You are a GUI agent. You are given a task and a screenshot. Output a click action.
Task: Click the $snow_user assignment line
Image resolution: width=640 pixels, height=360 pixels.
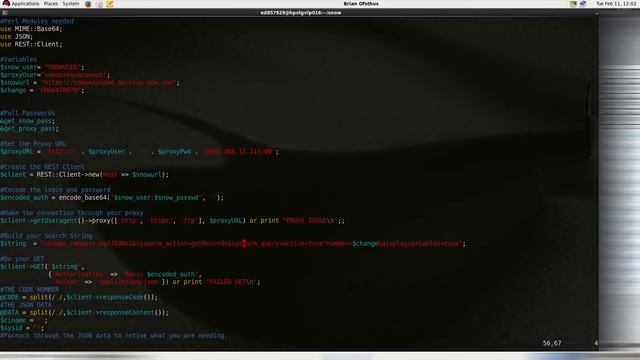[x=42, y=67]
